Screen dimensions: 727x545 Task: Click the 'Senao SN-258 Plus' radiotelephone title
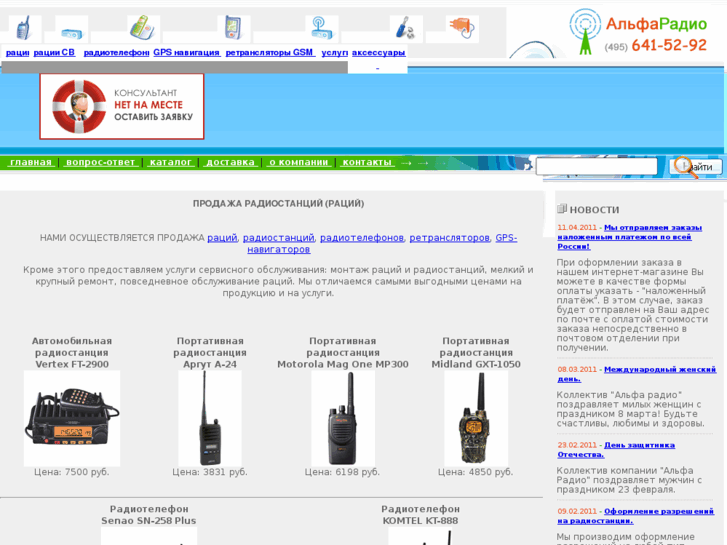148,520
